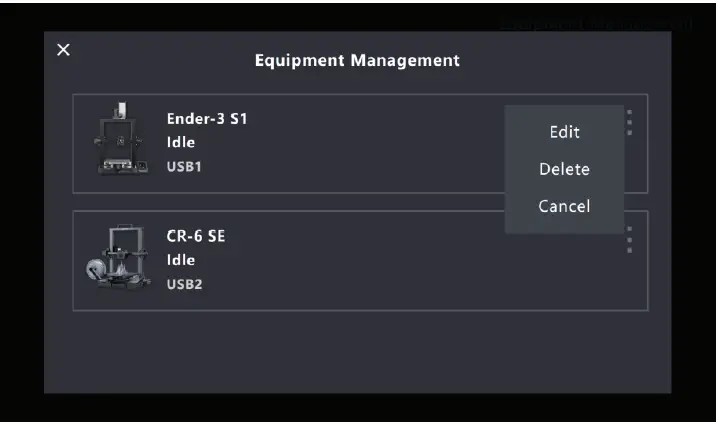This screenshot has width=718, height=425.
Task: Close the Equipment Management dialog
Action: pos(63,50)
